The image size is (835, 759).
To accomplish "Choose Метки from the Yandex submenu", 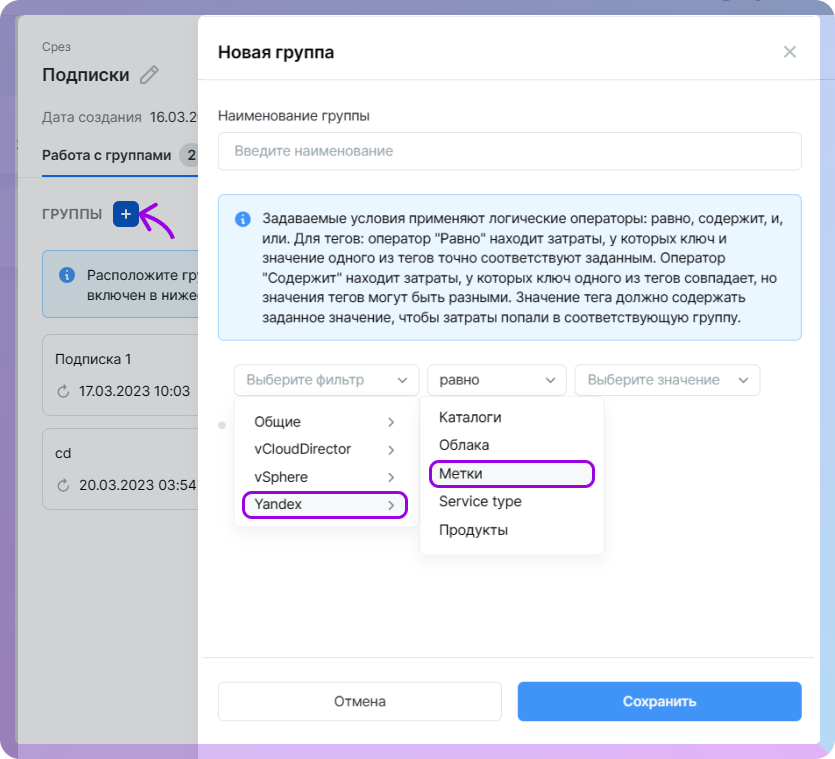I will pos(511,473).
